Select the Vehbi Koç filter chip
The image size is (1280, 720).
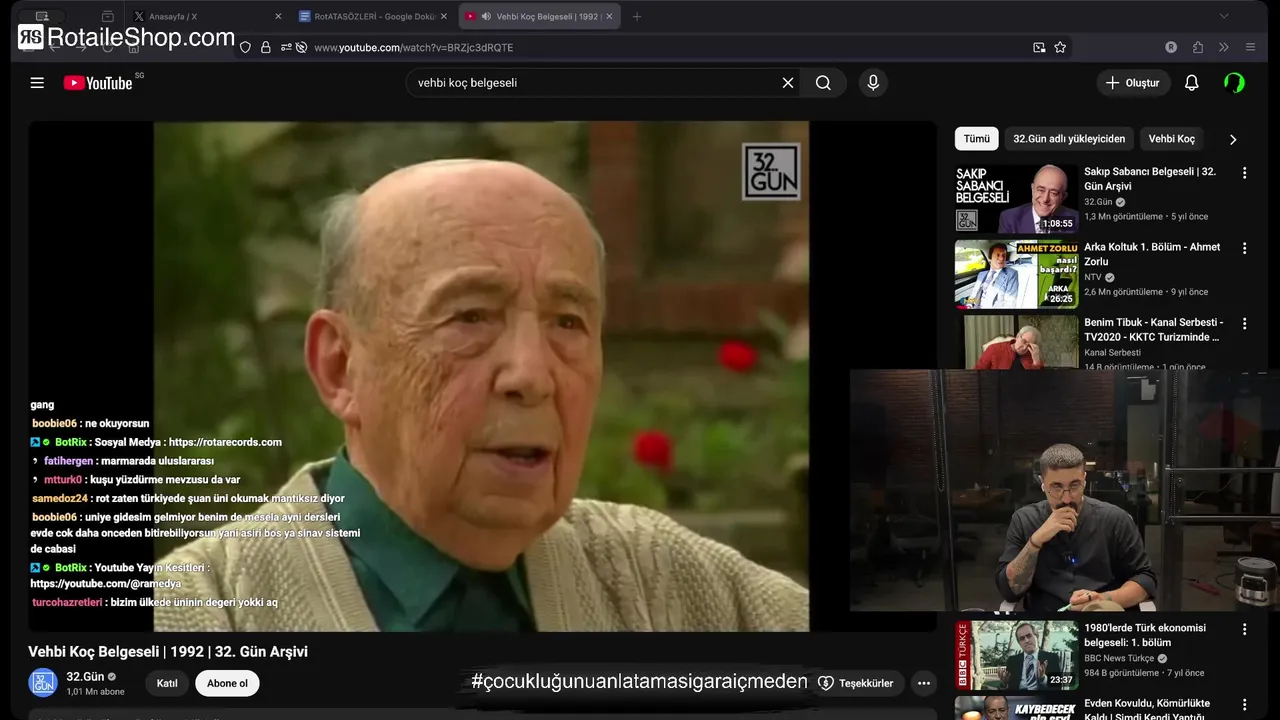point(1171,139)
